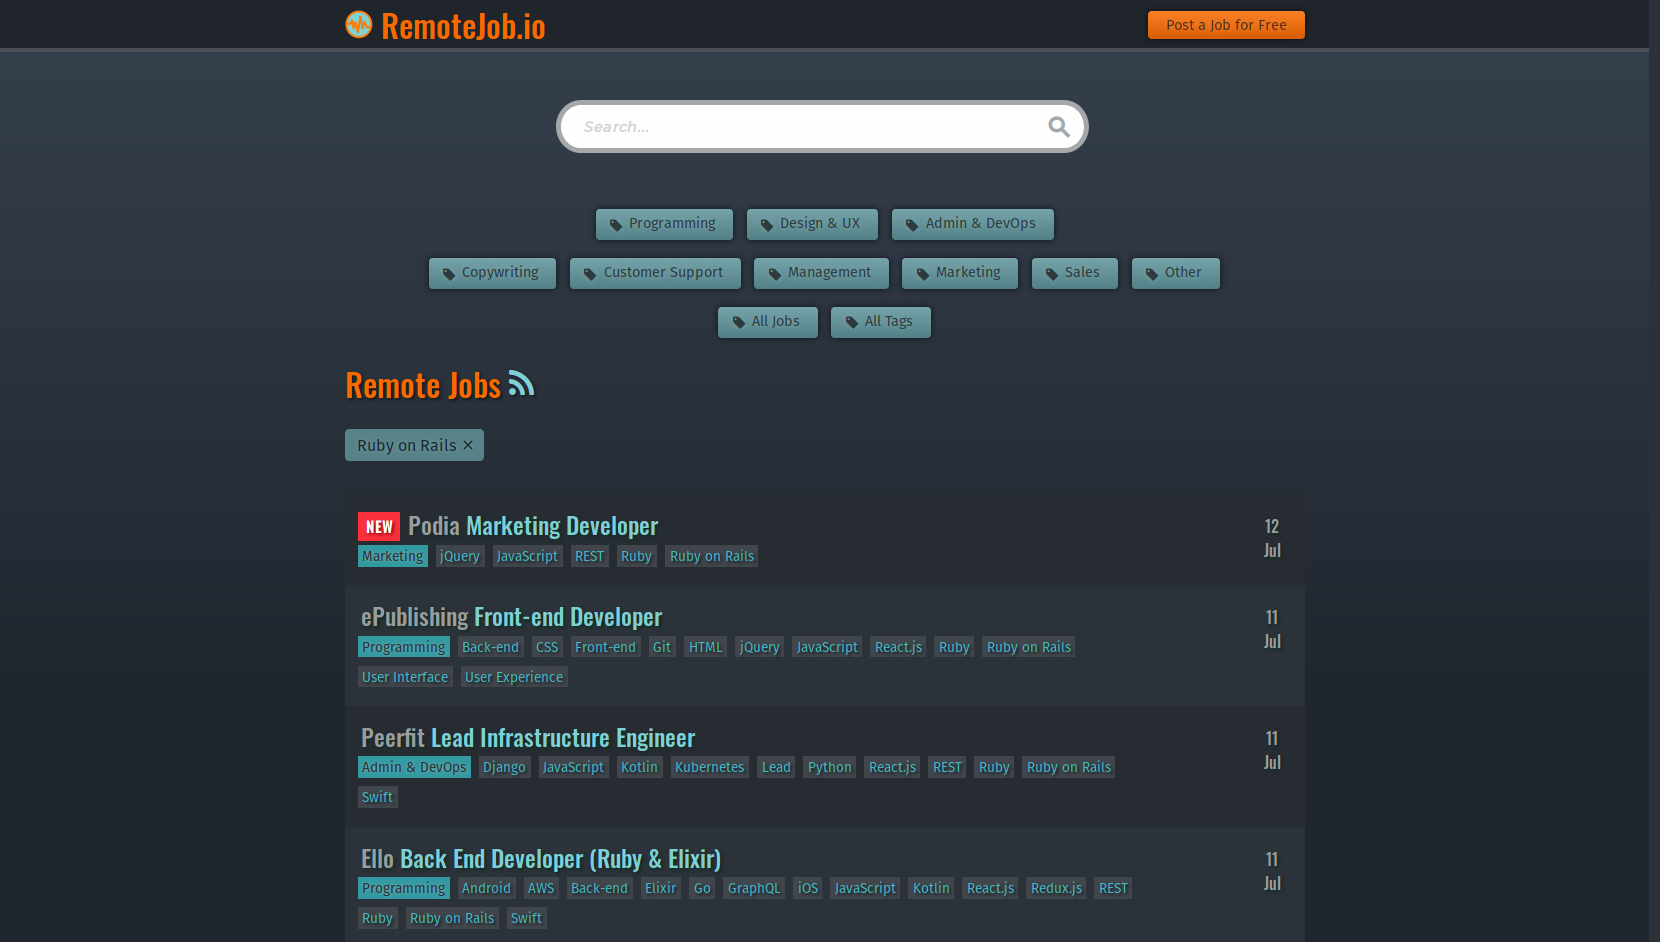Click the search magnifier icon
The width and height of the screenshot is (1660, 942).
(x=1059, y=126)
